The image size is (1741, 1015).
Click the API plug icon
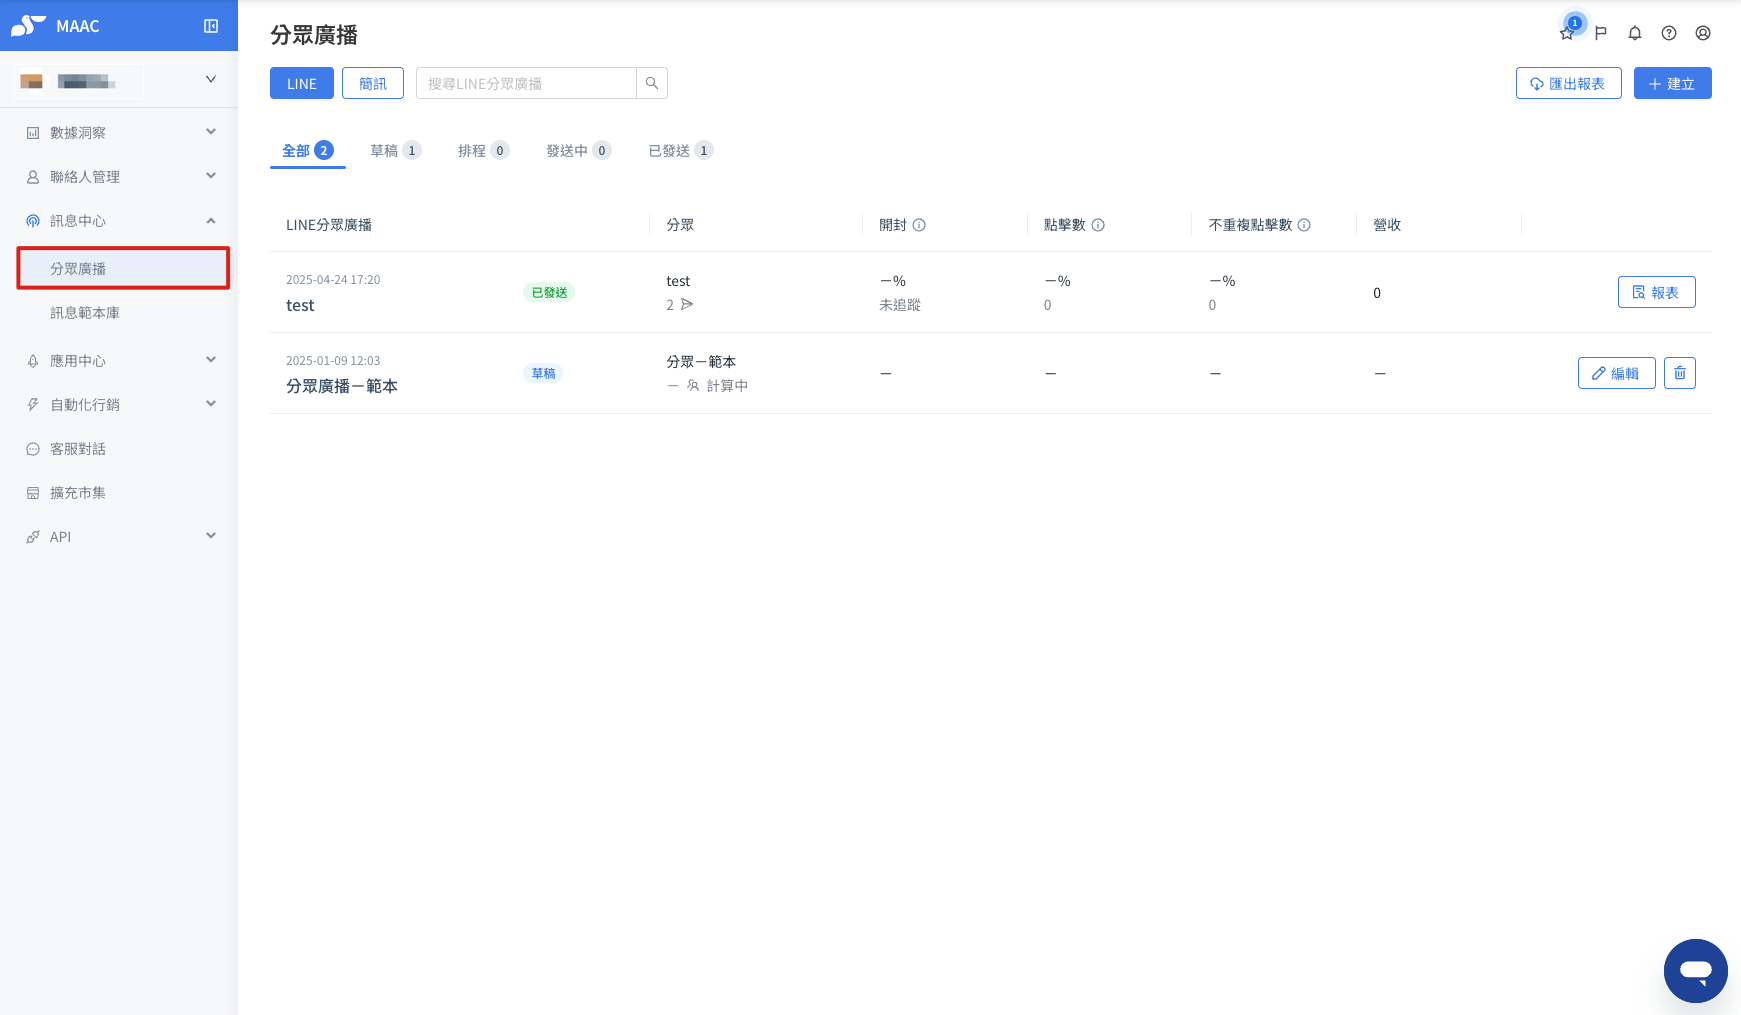(x=33, y=537)
